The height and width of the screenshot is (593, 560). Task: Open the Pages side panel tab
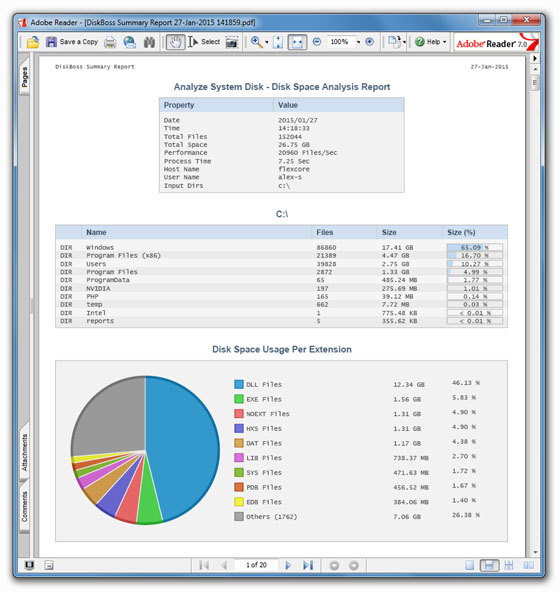(24, 77)
